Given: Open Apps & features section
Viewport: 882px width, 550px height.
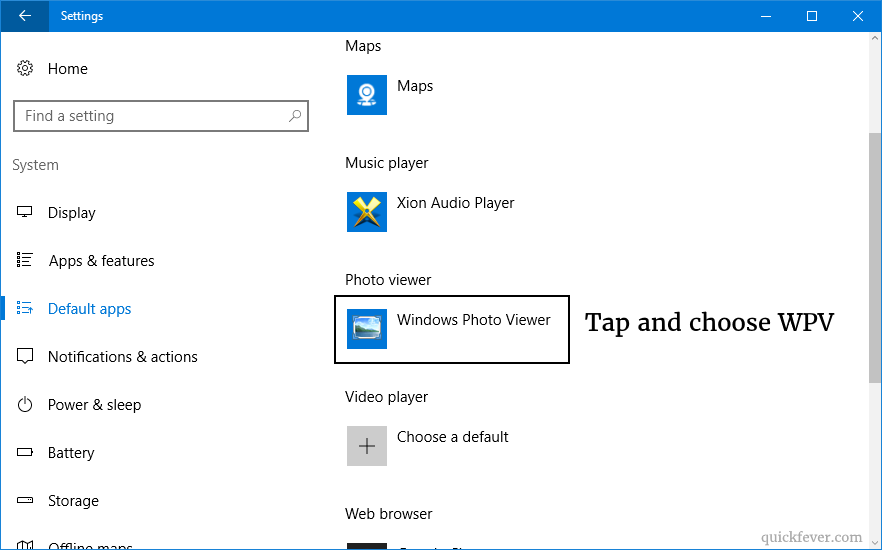Looking at the screenshot, I should click(101, 260).
